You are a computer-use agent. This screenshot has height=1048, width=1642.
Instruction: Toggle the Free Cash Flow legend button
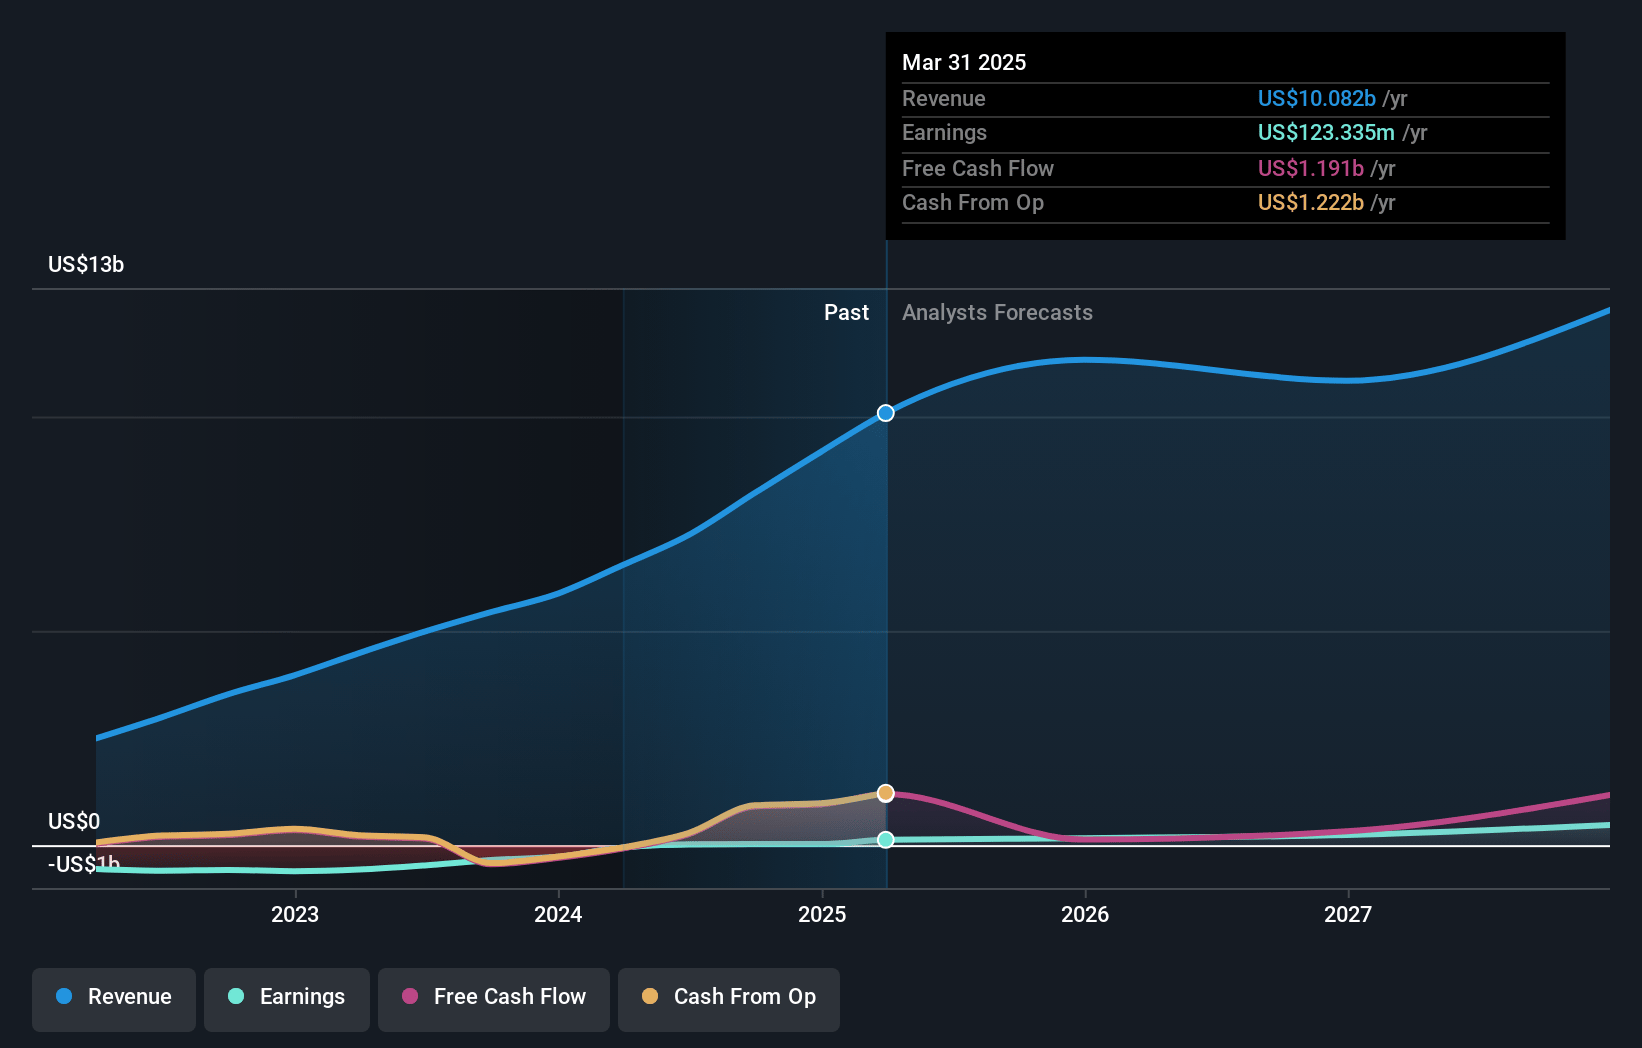tap(494, 999)
